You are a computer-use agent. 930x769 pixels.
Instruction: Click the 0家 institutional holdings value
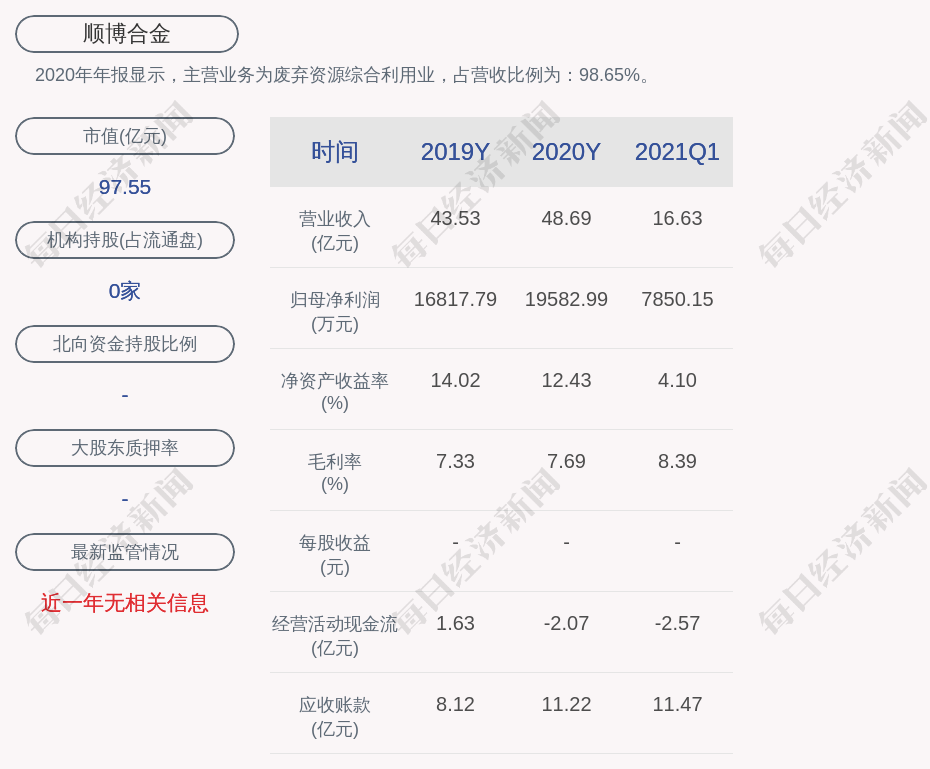click(x=125, y=291)
